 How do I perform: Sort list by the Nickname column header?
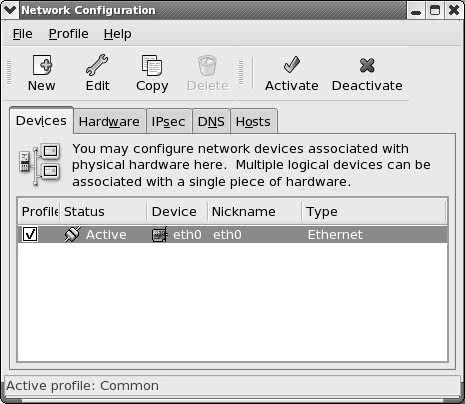(x=255, y=212)
